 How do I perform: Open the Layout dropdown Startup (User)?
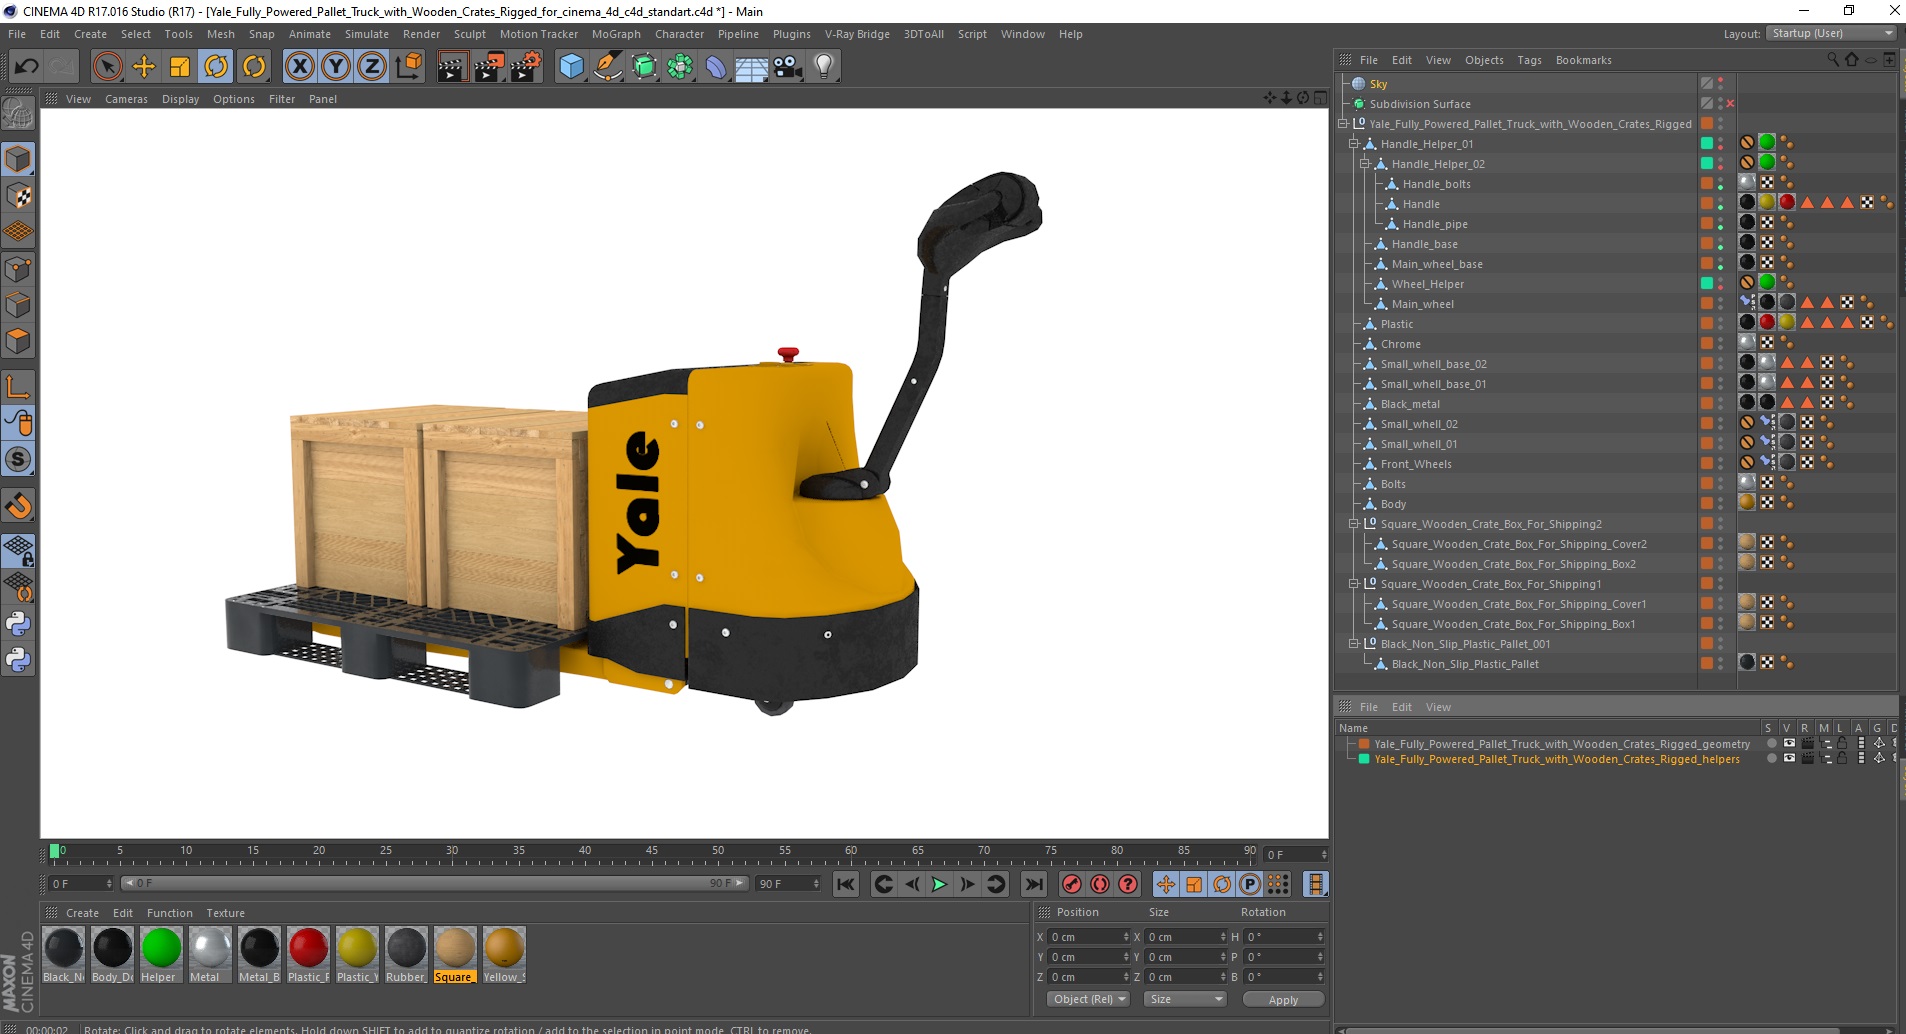(1831, 33)
